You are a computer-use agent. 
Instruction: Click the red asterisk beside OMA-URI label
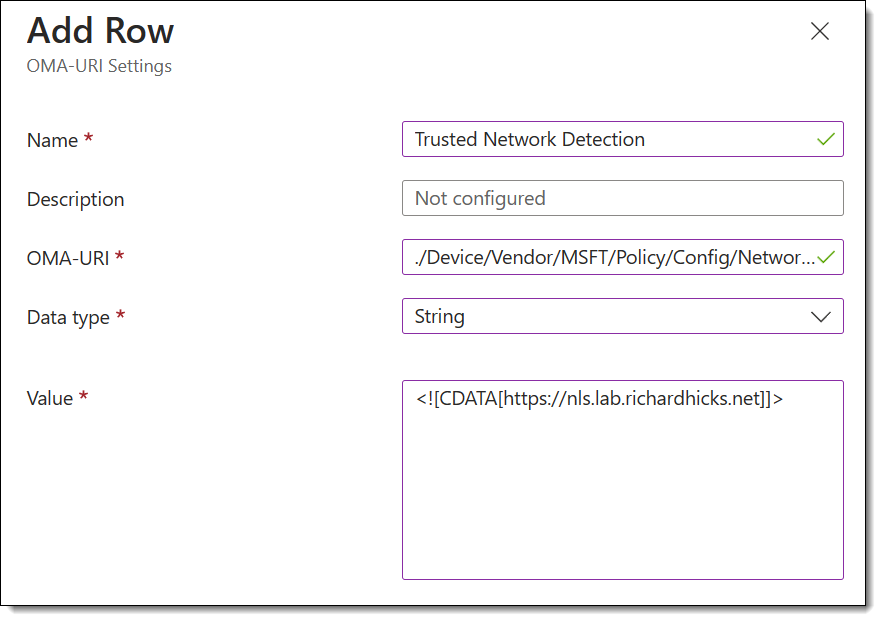(x=119, y=256)
